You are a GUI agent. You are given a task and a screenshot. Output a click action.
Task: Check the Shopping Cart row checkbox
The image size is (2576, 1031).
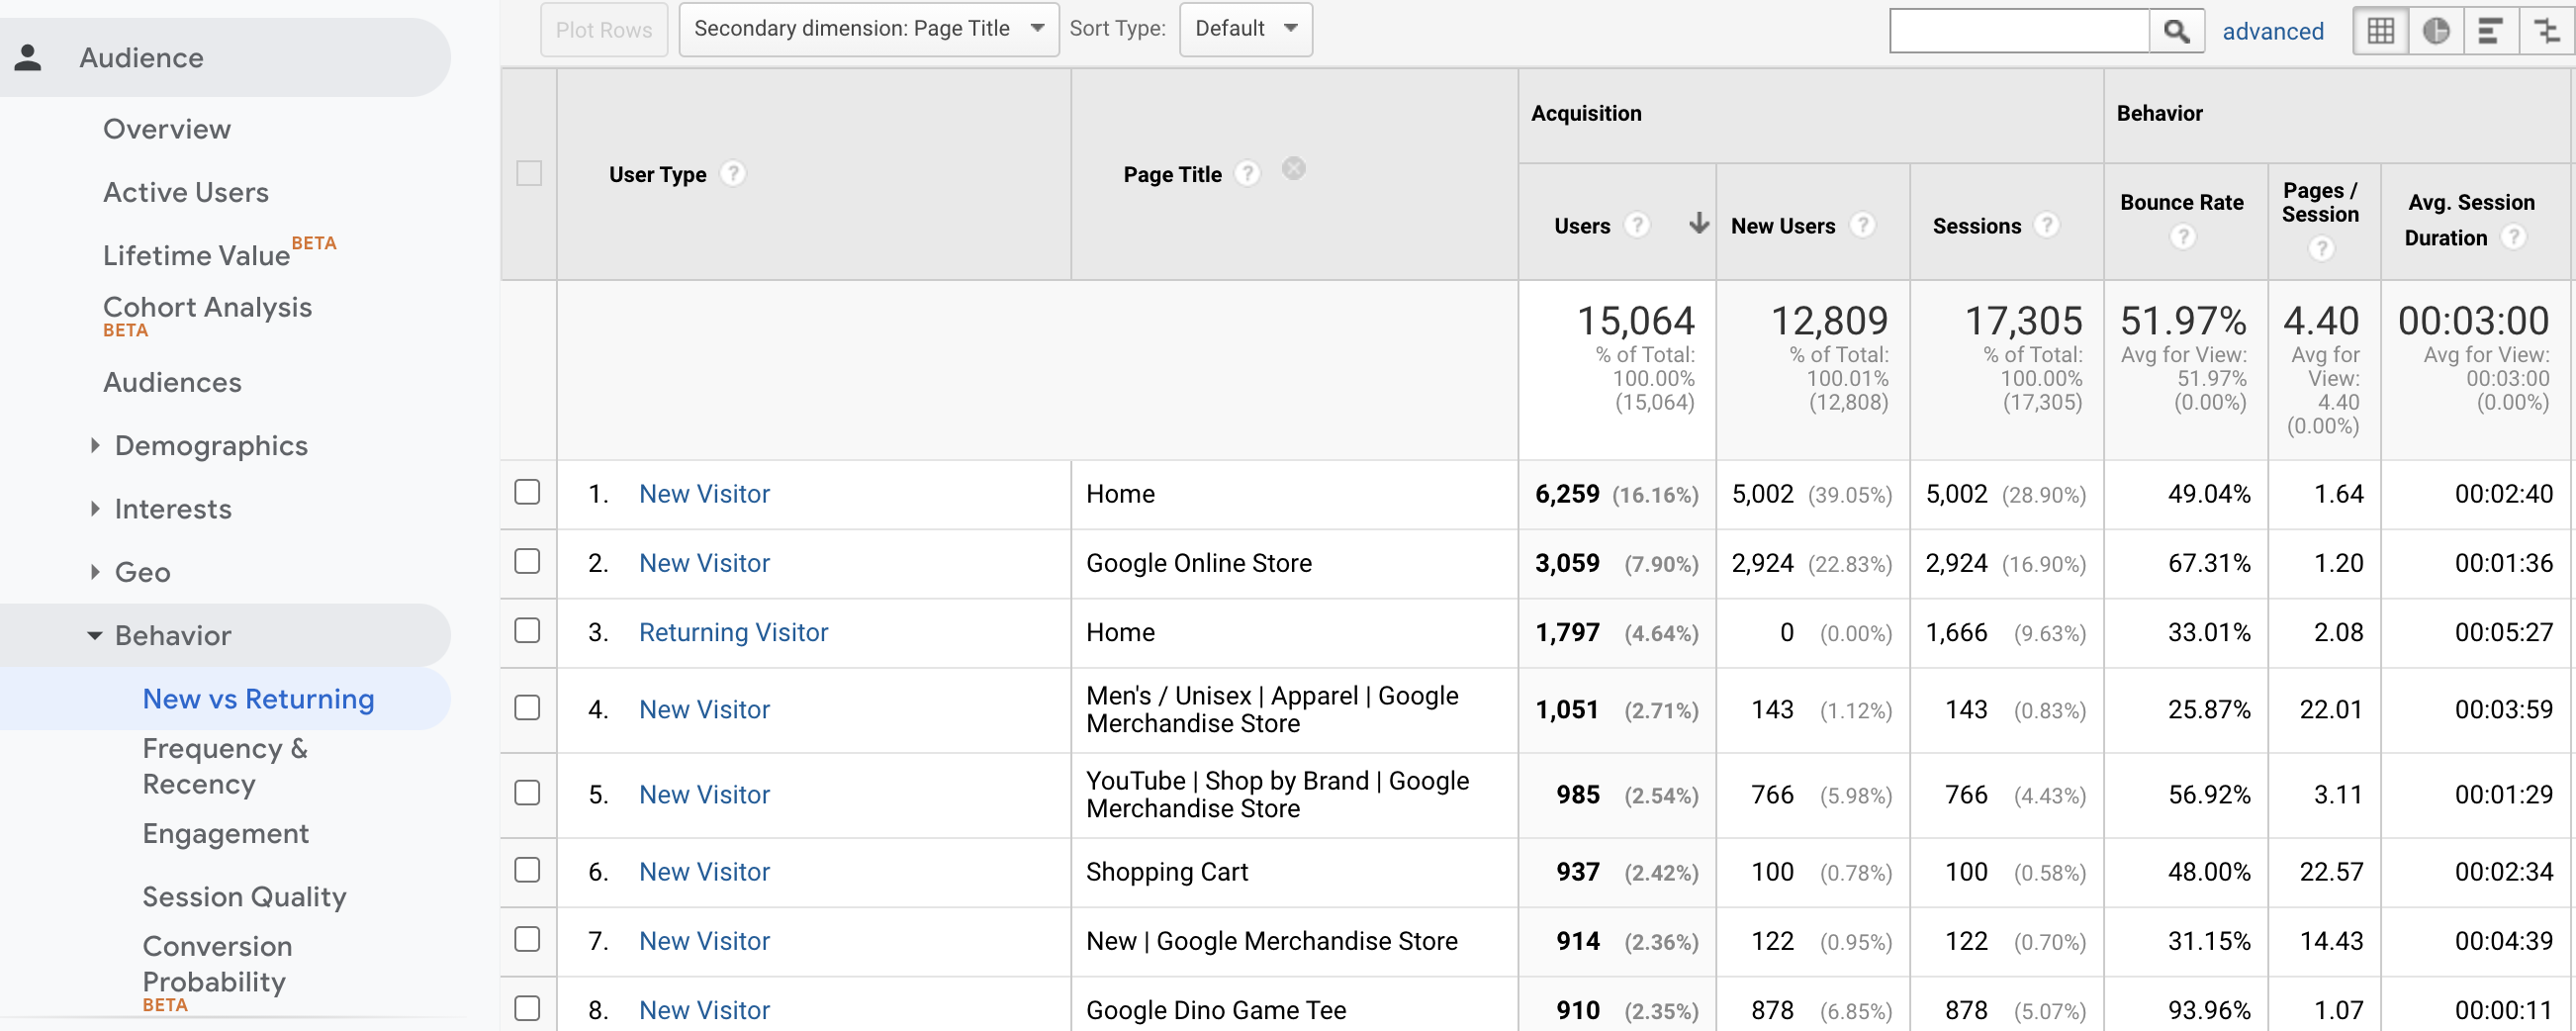[527, 869]
